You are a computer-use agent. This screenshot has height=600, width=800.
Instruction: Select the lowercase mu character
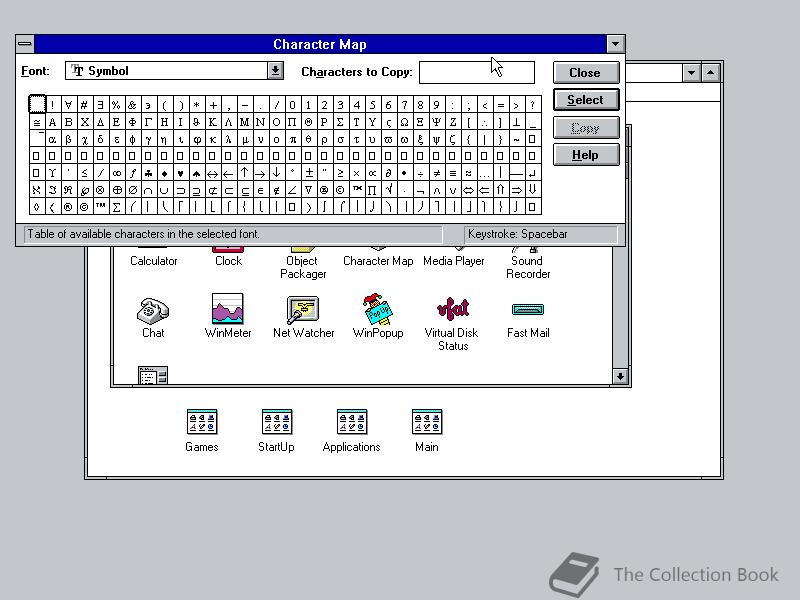click(x=244, y=139)
